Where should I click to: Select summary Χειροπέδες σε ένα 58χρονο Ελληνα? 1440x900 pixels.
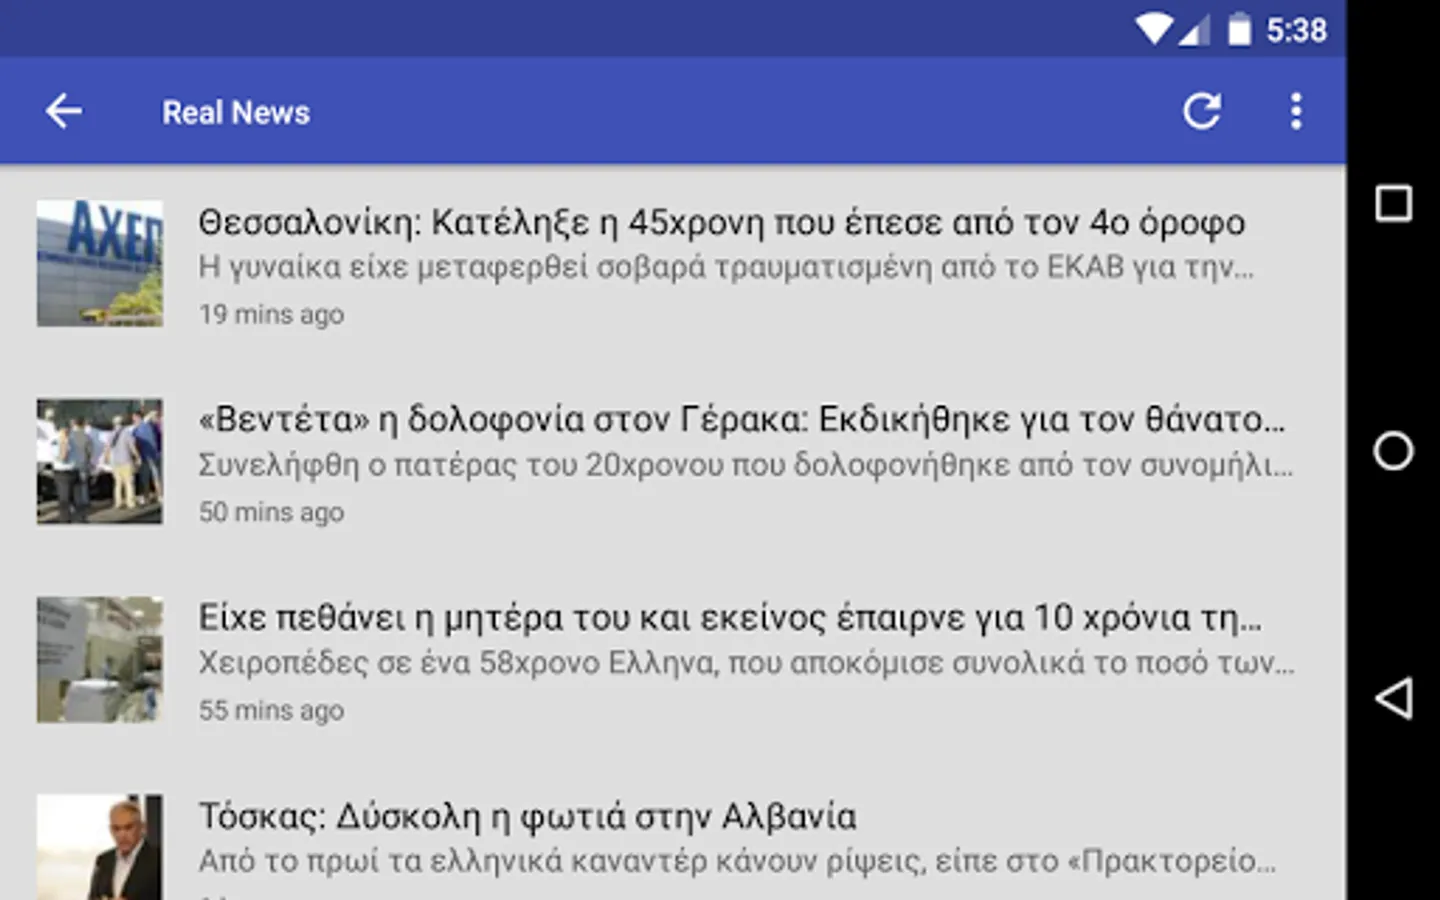point(746,663)
